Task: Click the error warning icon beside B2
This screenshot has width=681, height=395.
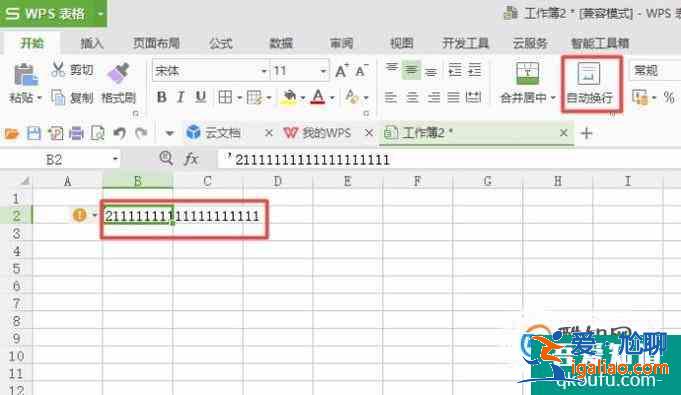Action: click(x=79, y=215)
